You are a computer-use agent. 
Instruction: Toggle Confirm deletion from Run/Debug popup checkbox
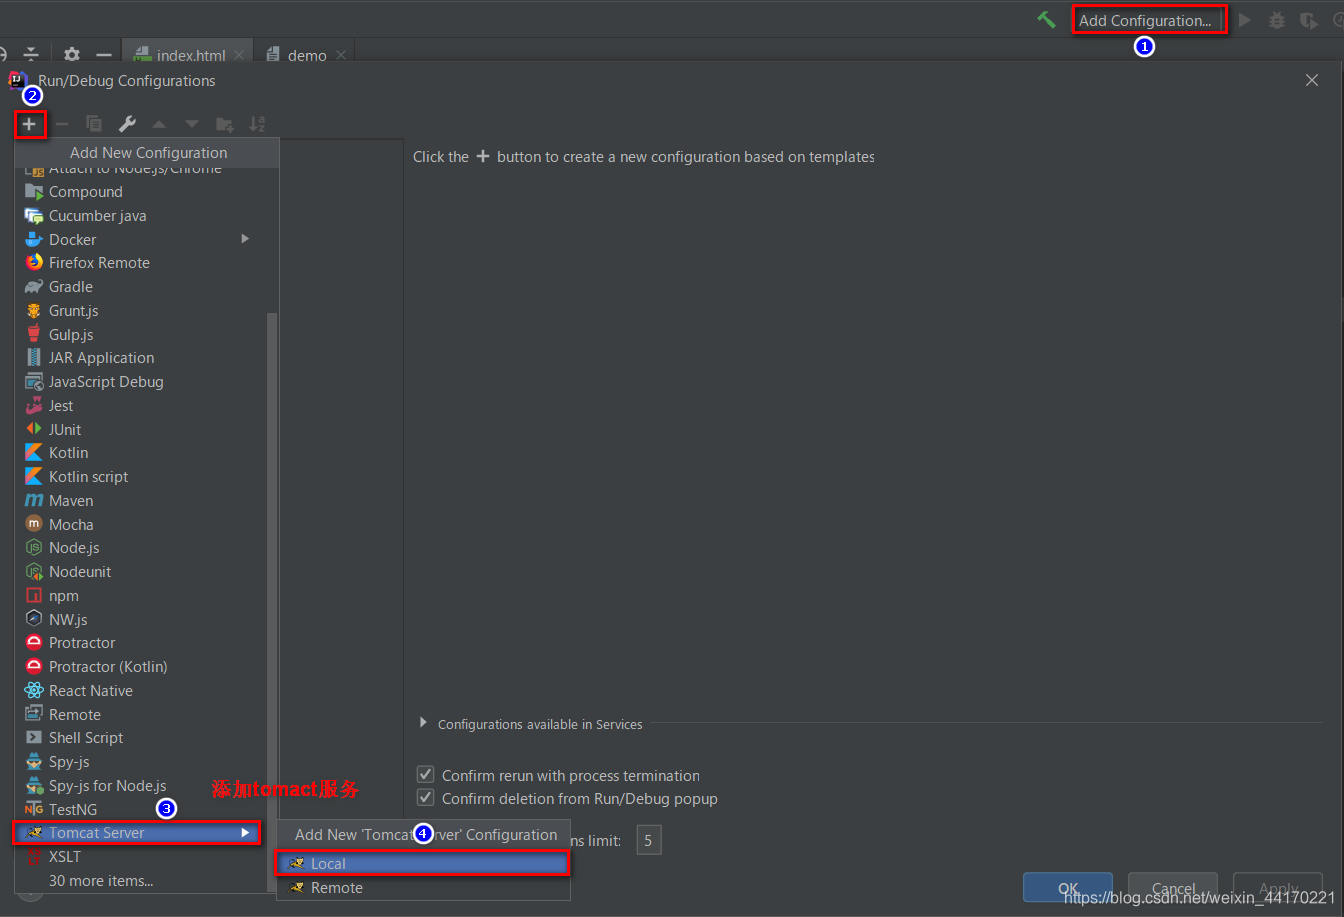click(x=426, y=798)
